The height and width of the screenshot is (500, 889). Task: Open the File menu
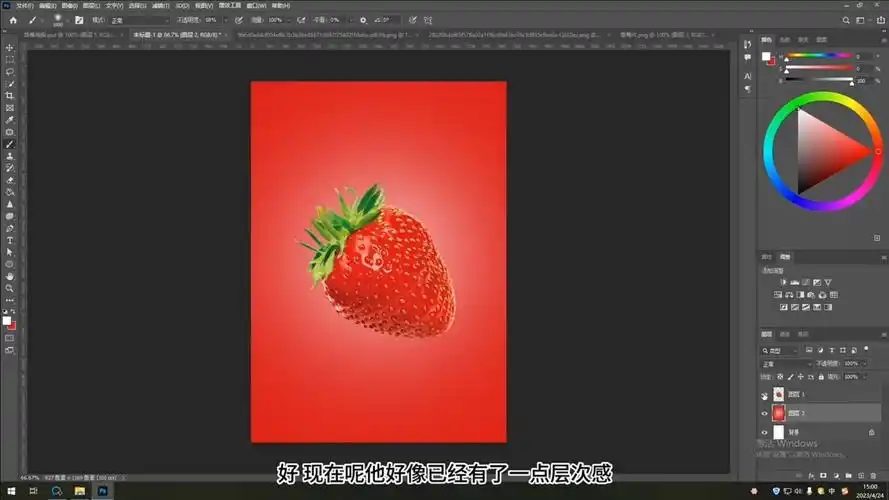pos(24,5)
